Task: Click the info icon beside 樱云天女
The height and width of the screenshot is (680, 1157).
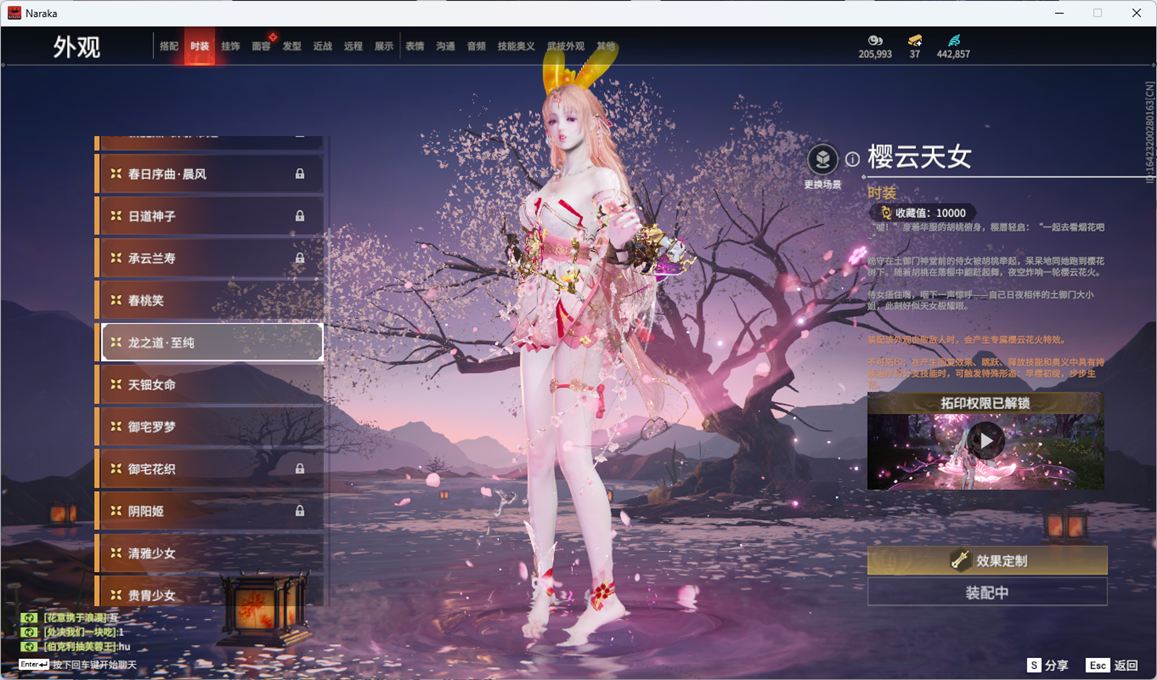Action: coord(852,159)
